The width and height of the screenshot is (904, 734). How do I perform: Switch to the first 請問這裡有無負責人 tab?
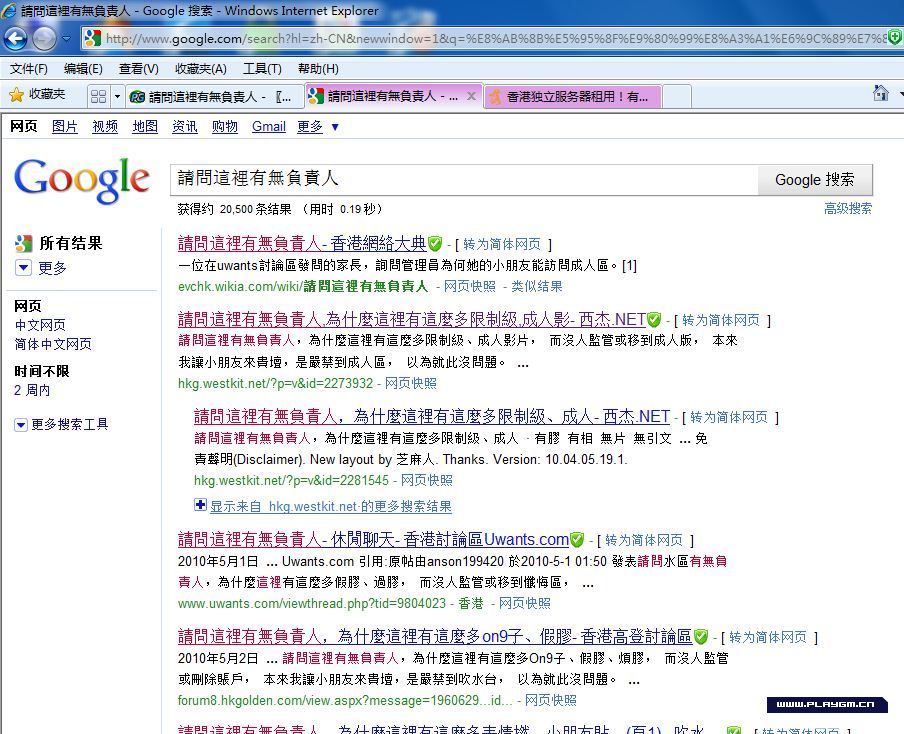[x=213, y=96]
